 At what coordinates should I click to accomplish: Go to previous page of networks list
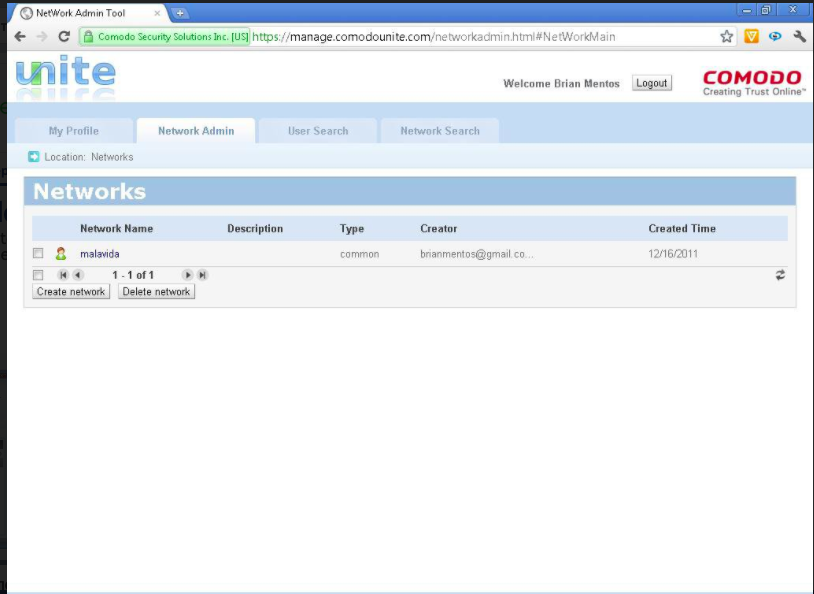pos(78,275)
